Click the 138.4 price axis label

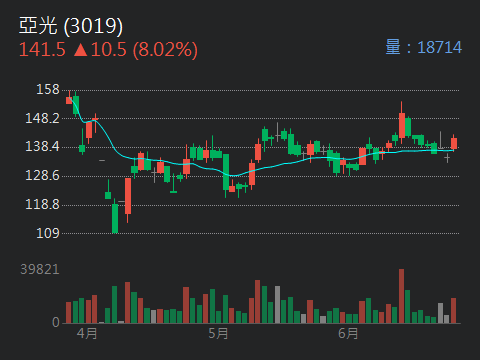click(42, 146)
